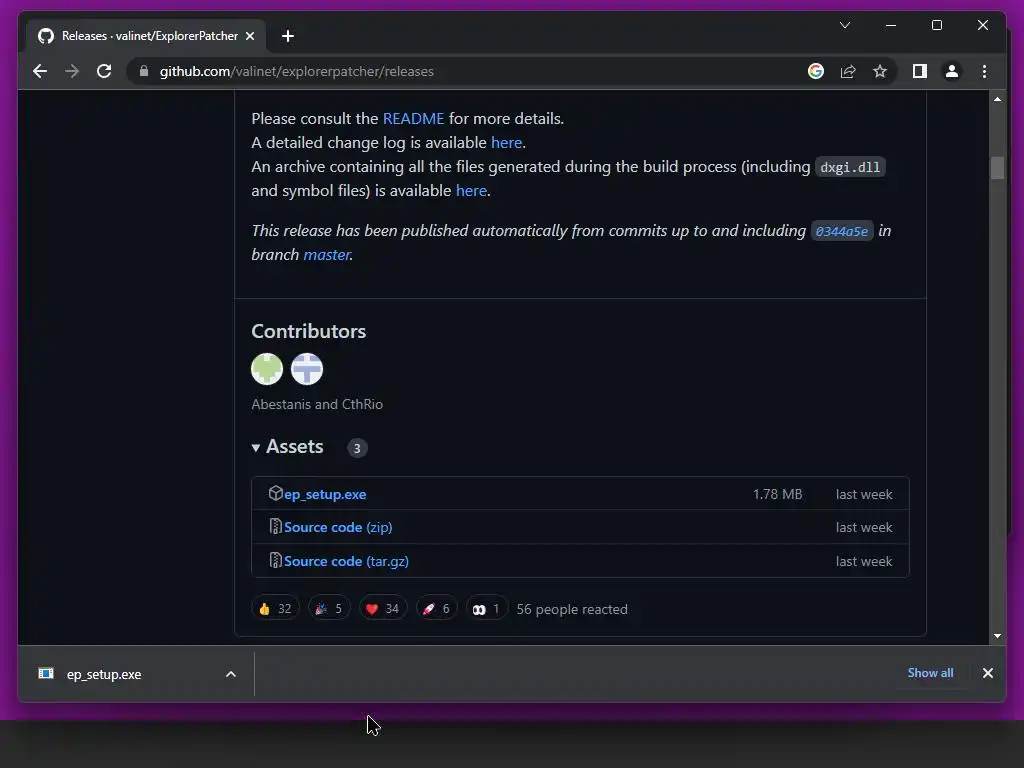Click last week date in Source code (zip) row
Viewport: 1024px width, 768px height.
click(863, 527)
